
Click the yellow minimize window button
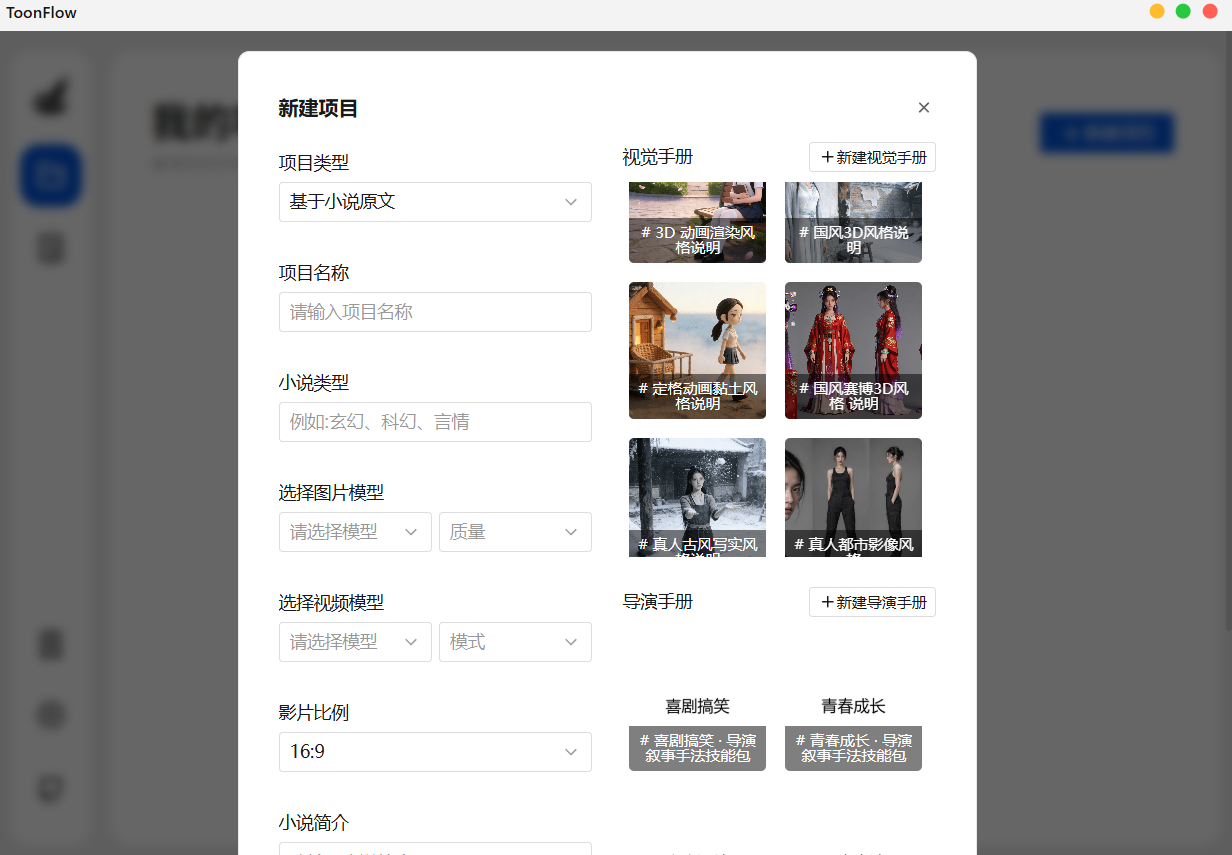(1157, 11)
